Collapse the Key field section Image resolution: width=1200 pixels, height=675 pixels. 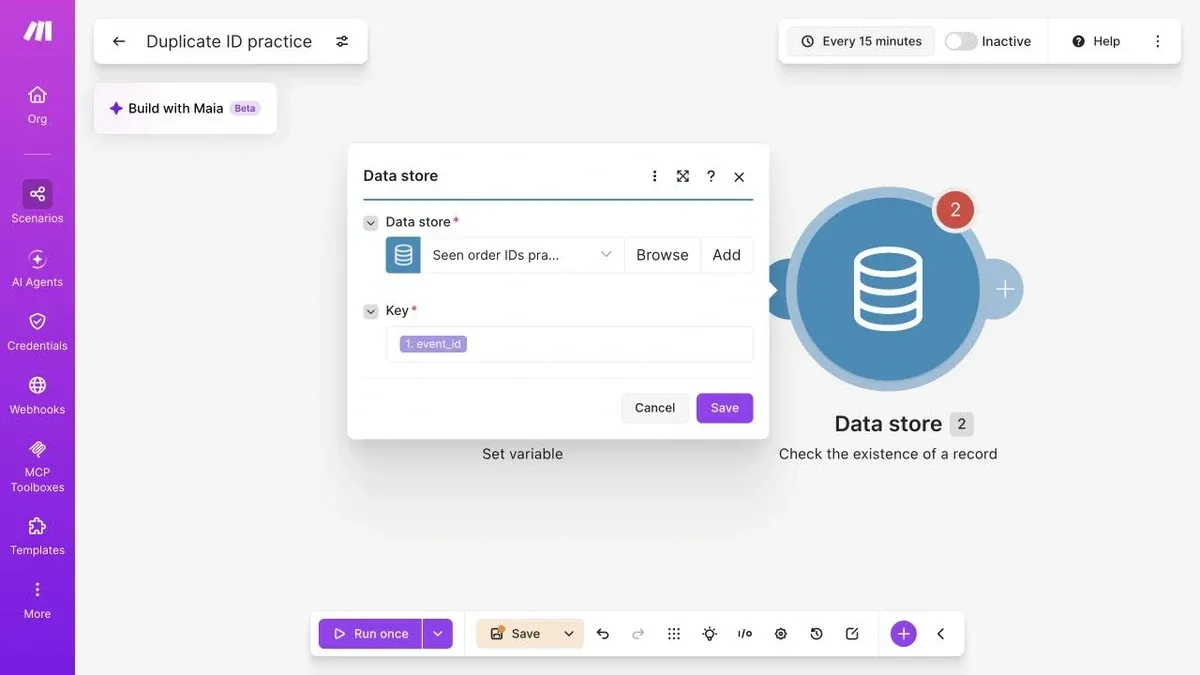coord(371,312)
